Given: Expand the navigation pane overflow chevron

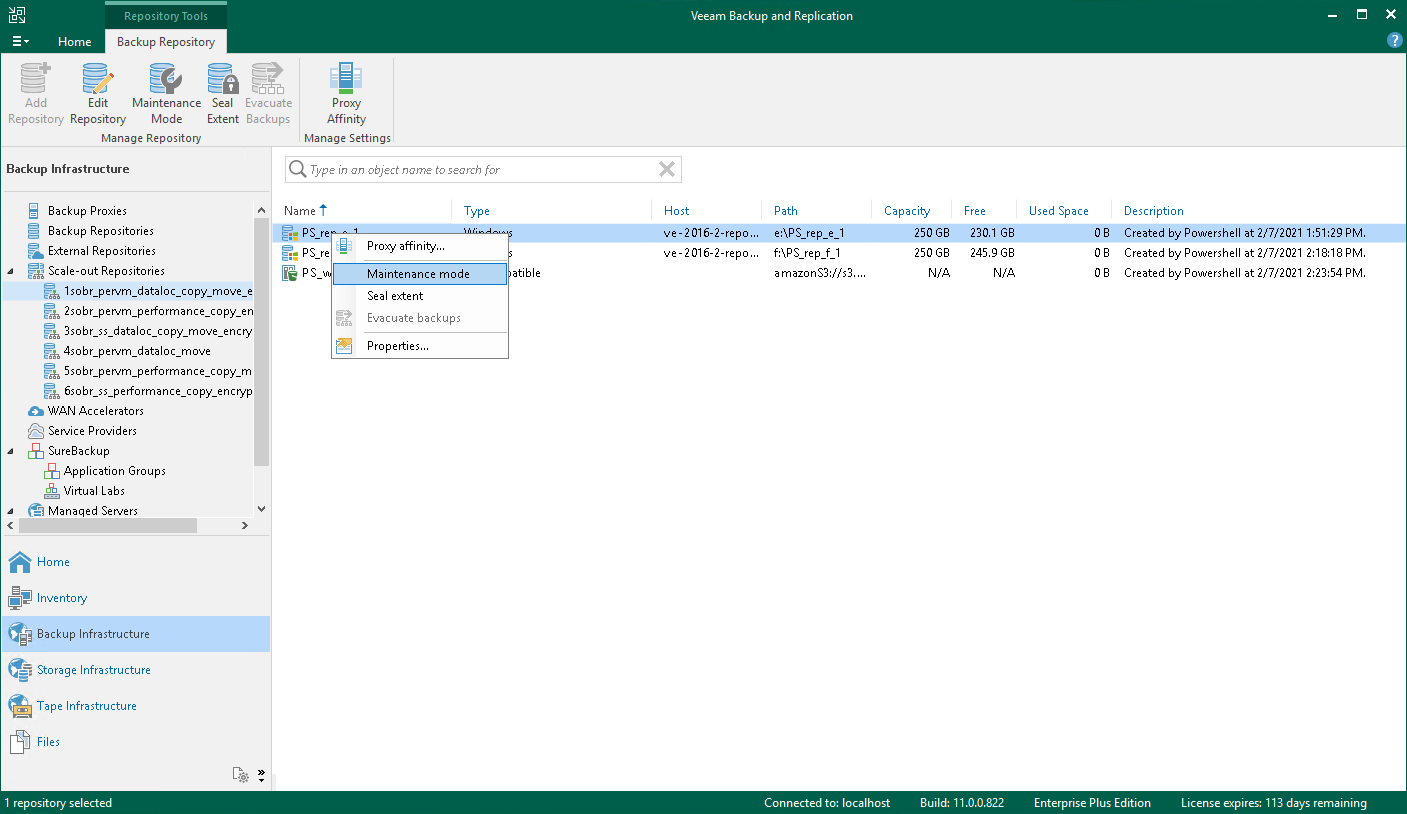Looking at the screenshot, I should tap(261, 774).
